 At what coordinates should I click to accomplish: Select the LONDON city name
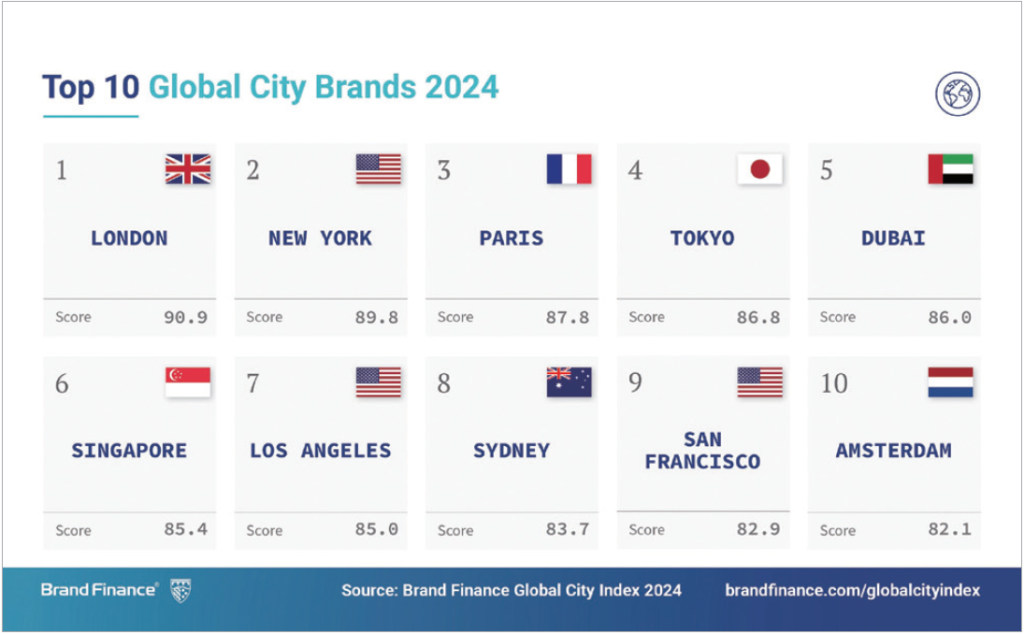(x=129, y=238)
